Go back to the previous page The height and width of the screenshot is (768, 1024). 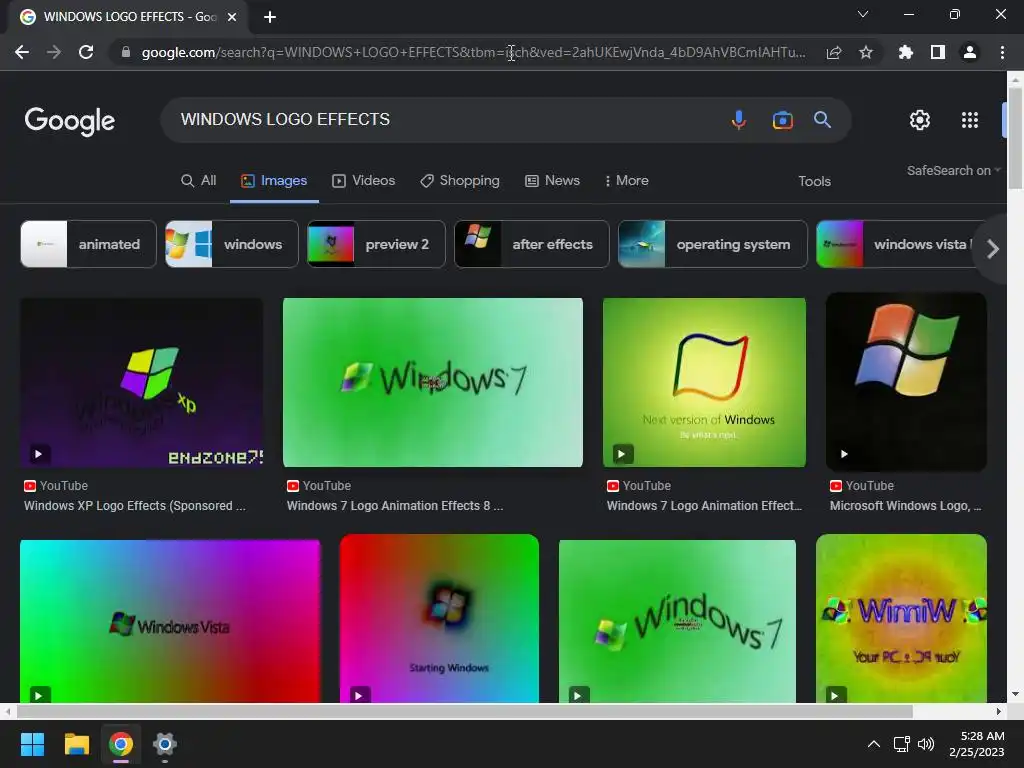22,52
